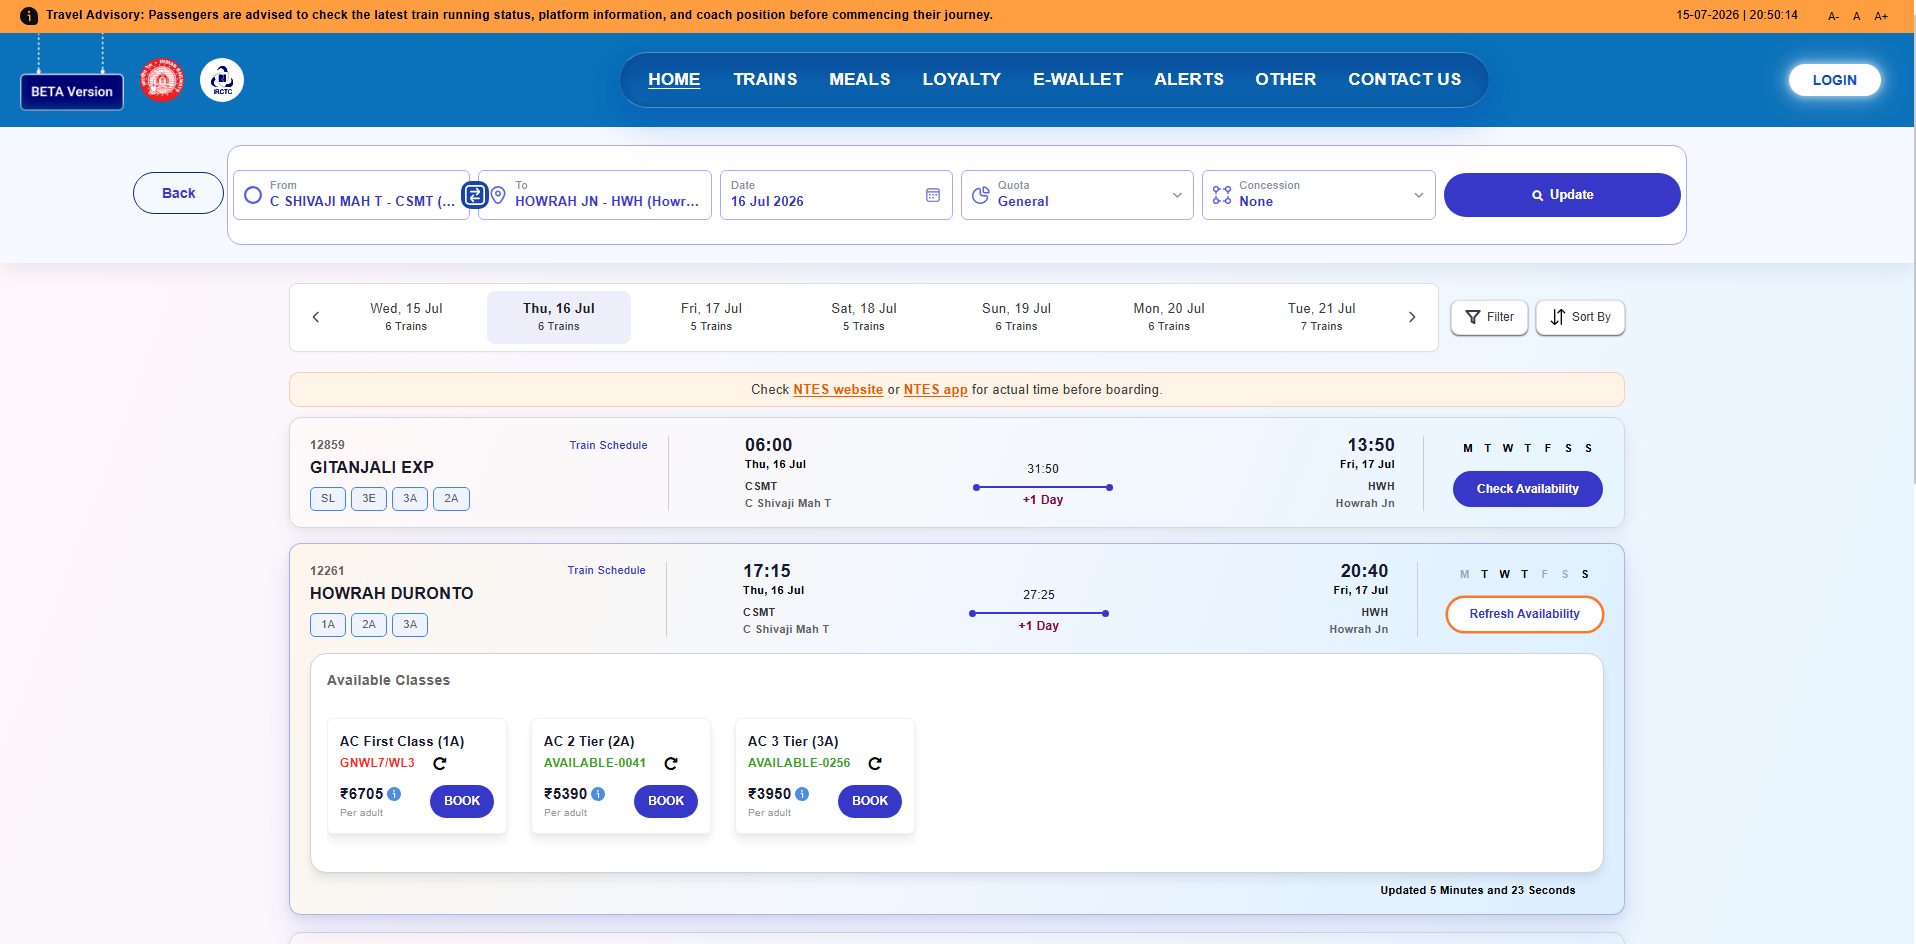Screen dimensions: 1916x944
Task: Edit the From station field
Action: coord(351,195)
